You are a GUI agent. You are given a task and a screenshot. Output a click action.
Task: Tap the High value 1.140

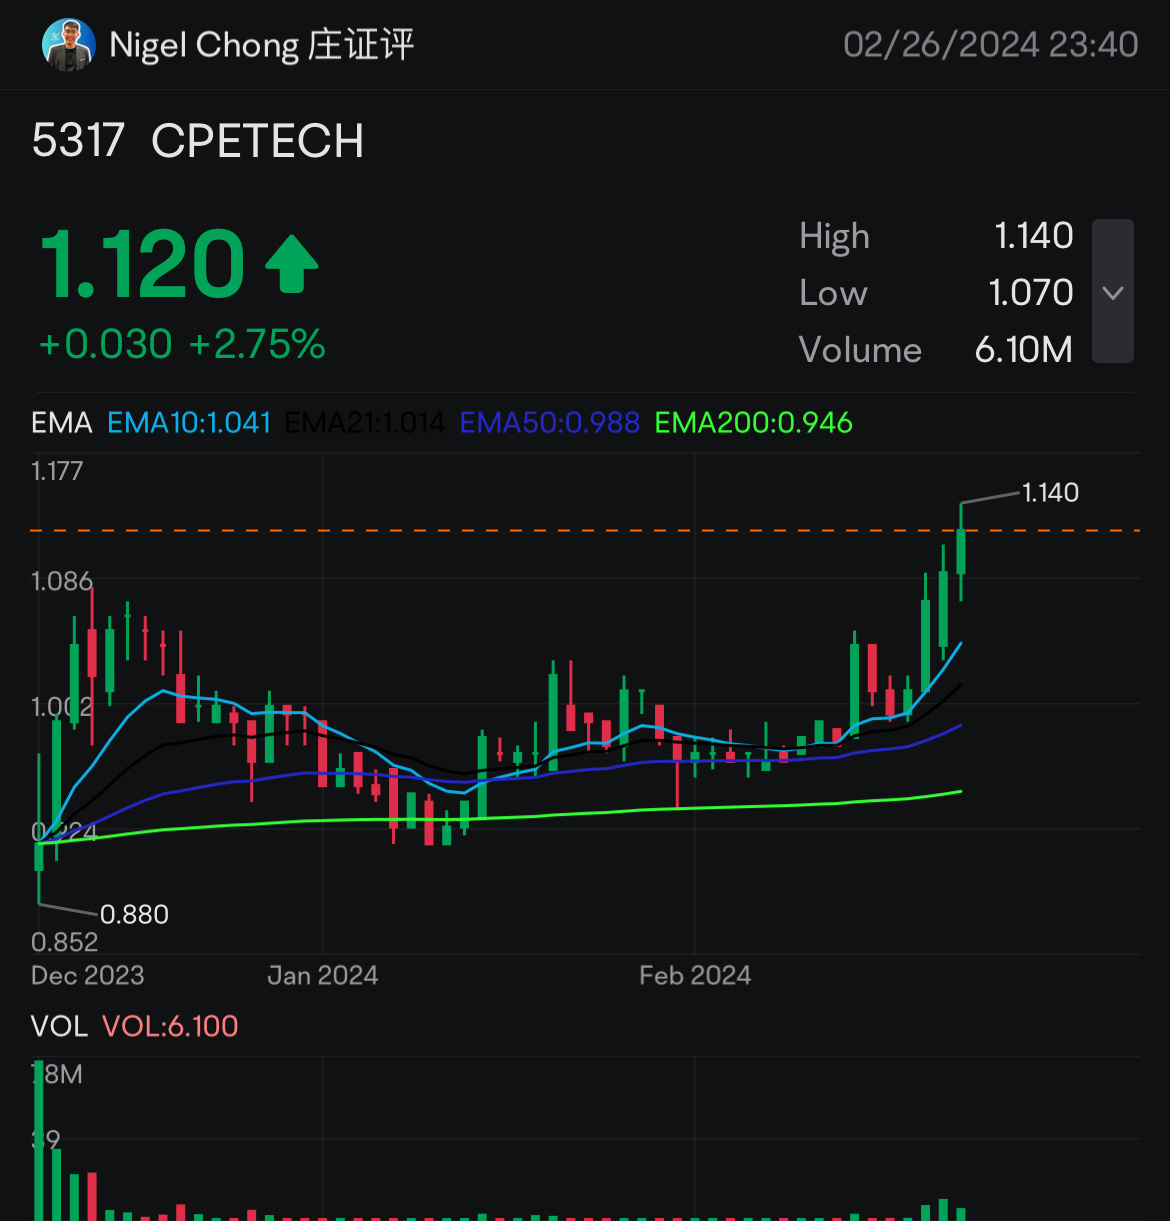click(1034, 236)
